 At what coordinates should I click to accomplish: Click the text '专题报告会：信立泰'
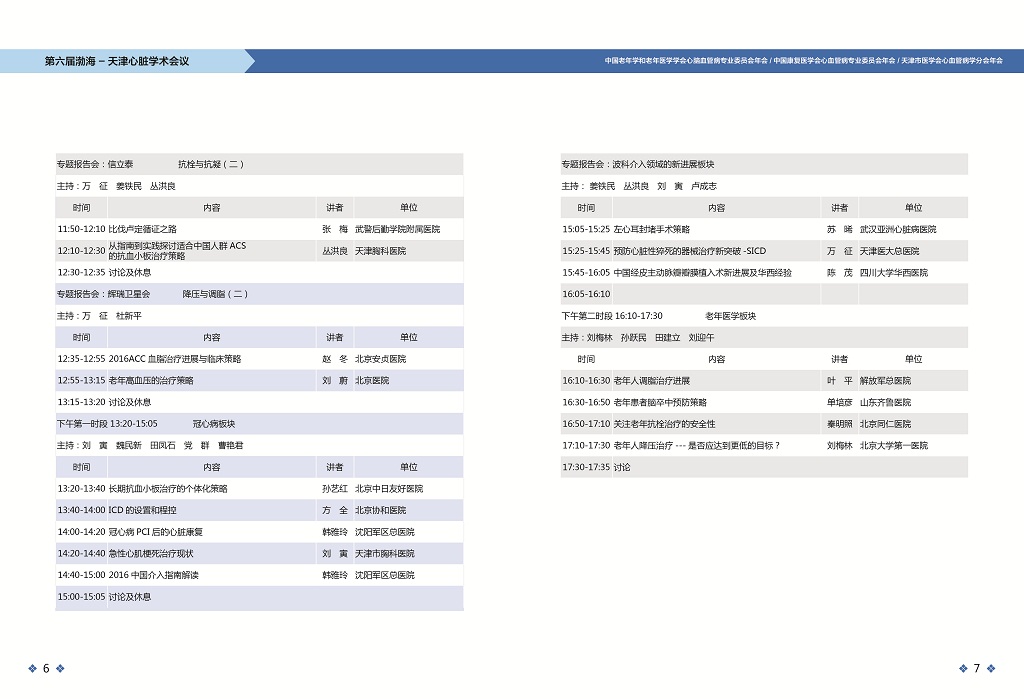(95, 164)
